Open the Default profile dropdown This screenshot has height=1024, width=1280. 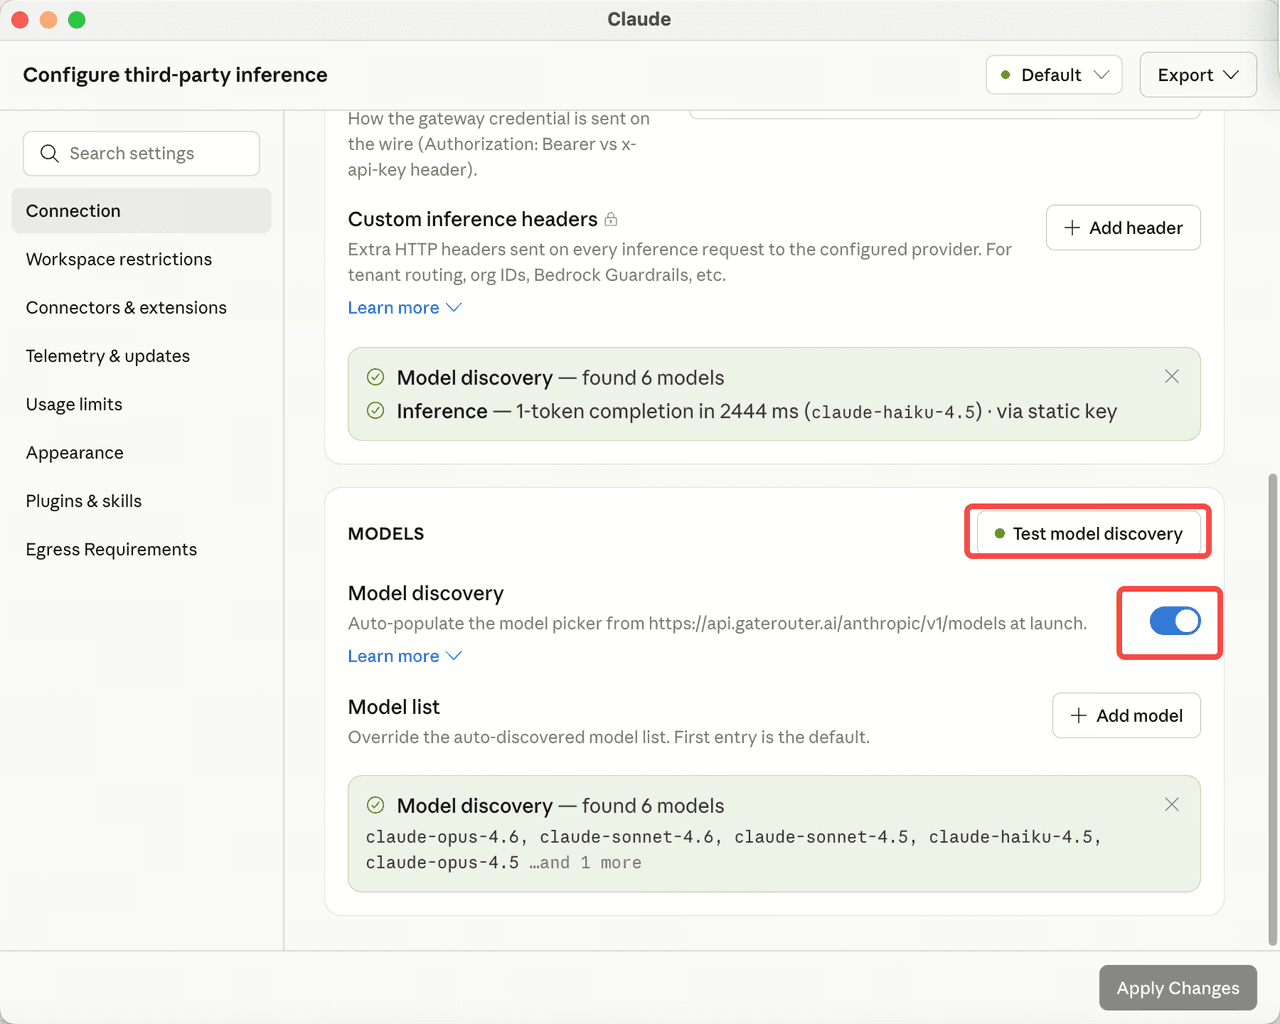[x=1054, y=75]
